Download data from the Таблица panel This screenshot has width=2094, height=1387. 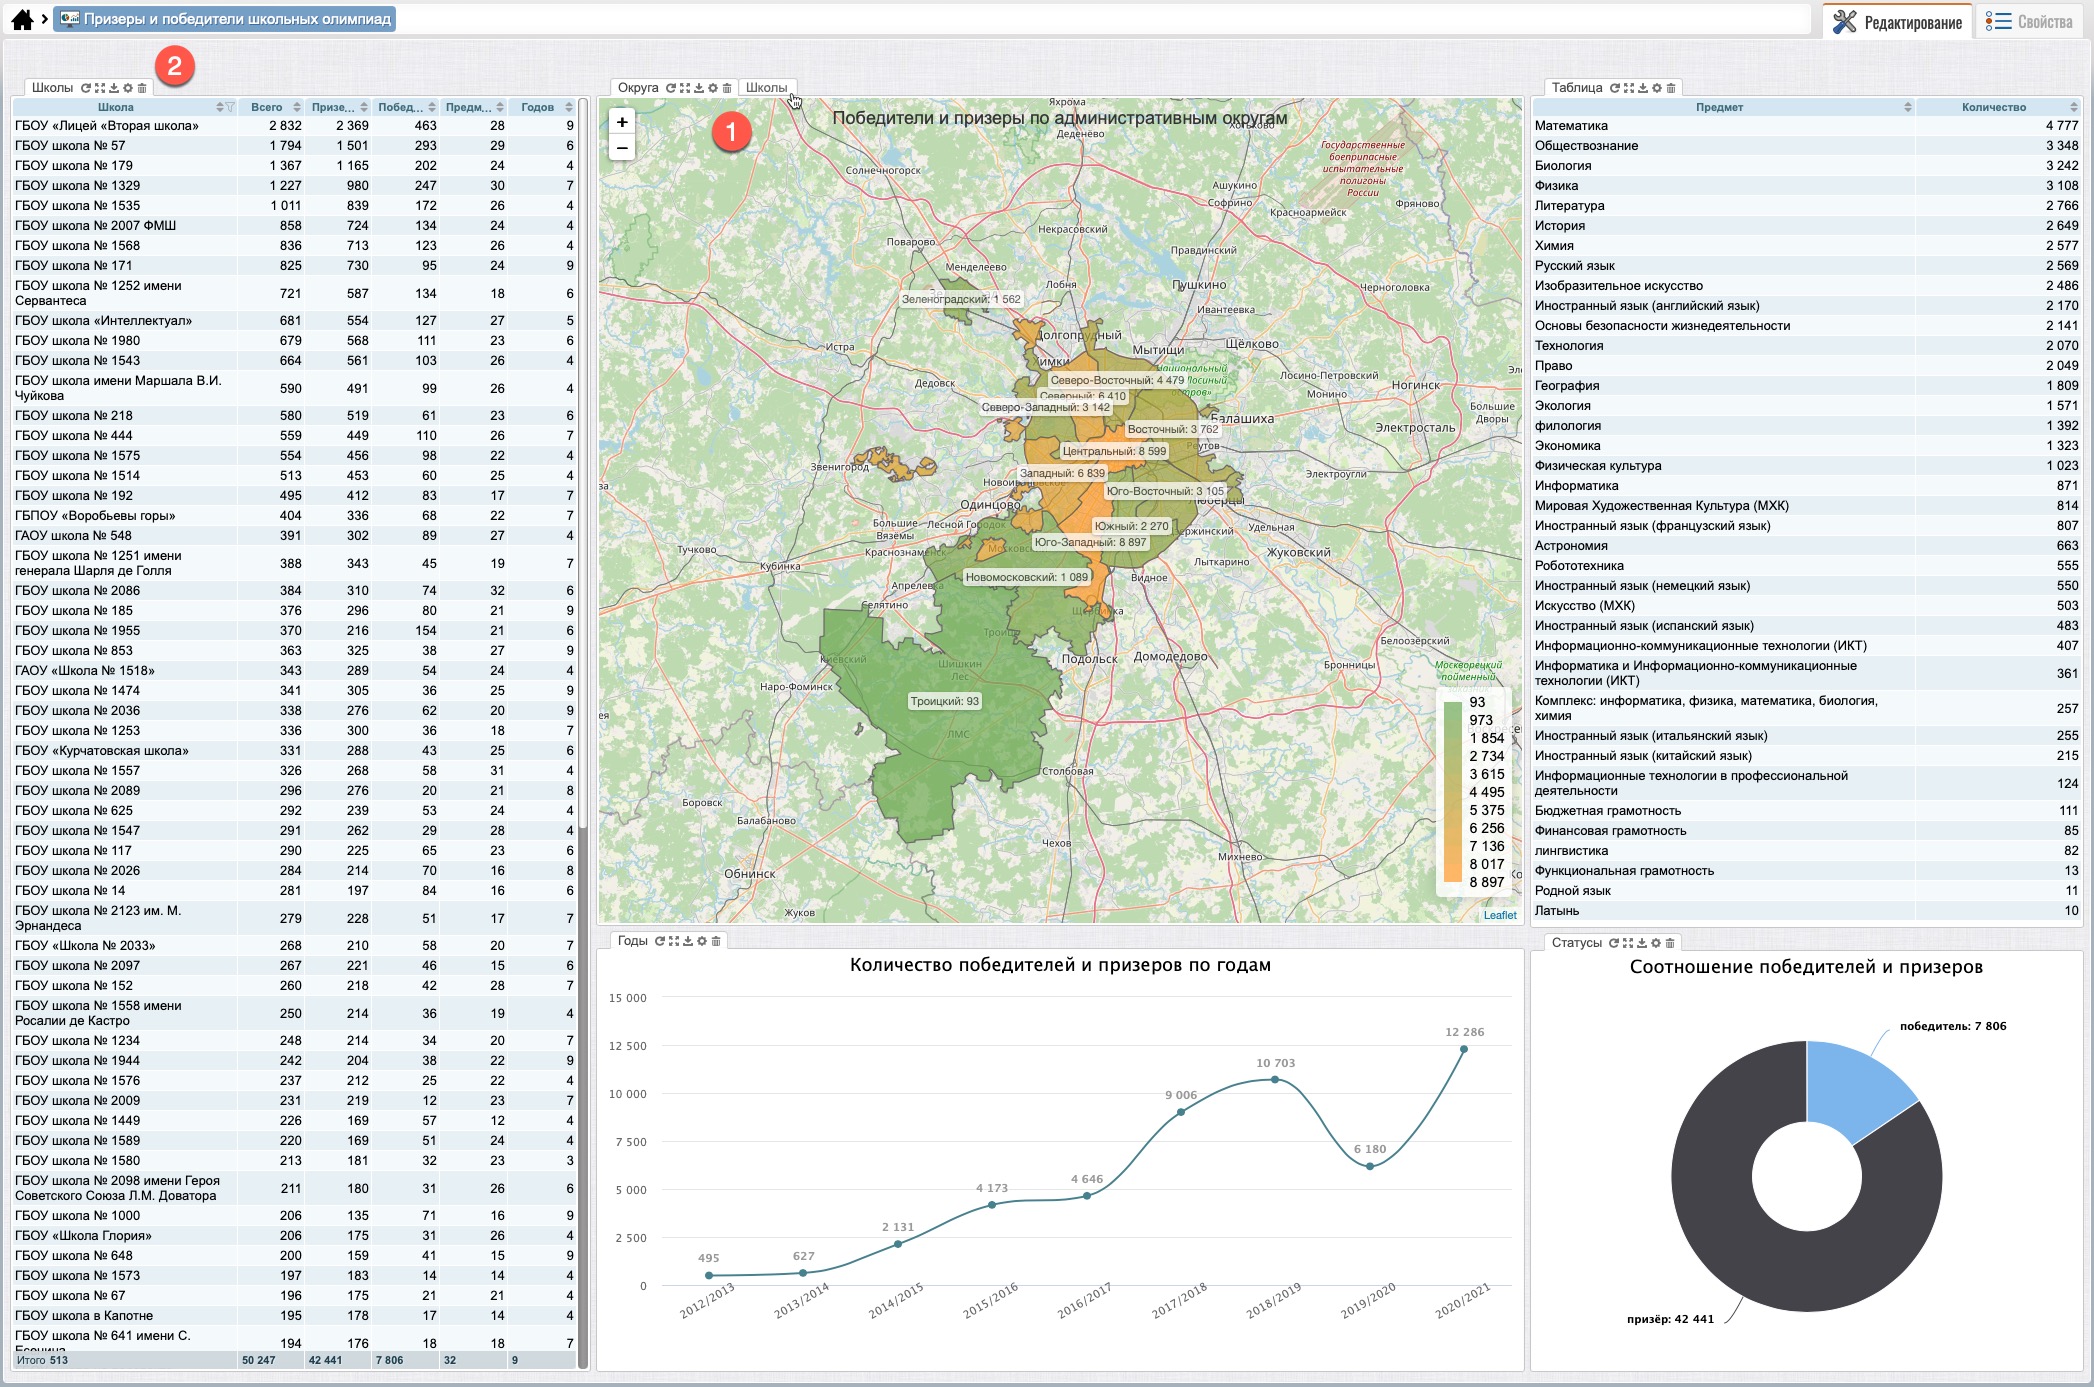click(x=1643, y=88)
